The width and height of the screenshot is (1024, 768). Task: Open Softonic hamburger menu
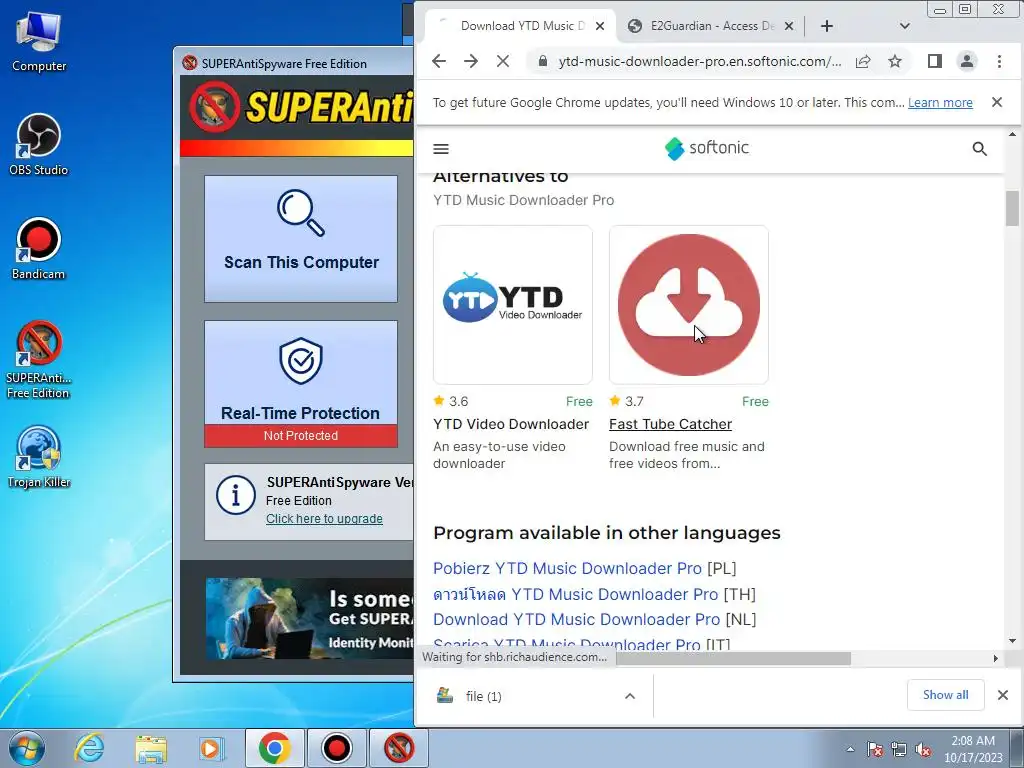pyautogui.click(x=441, y=149)
